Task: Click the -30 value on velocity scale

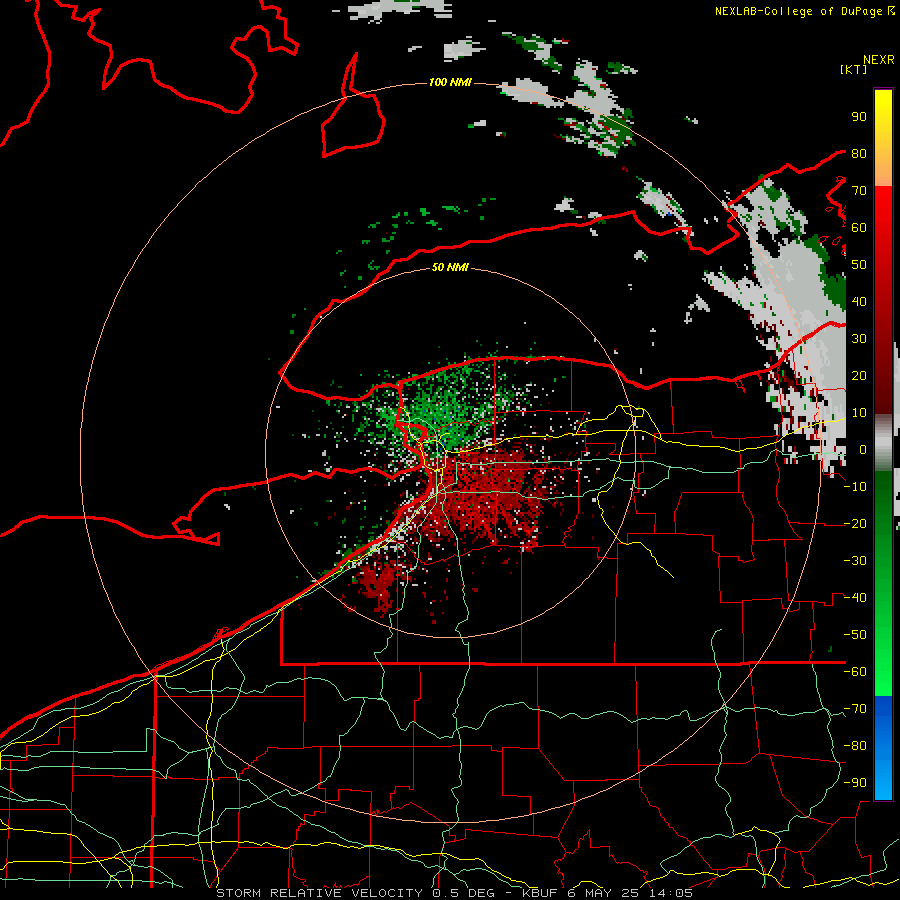Action: [x=855, y=561]
